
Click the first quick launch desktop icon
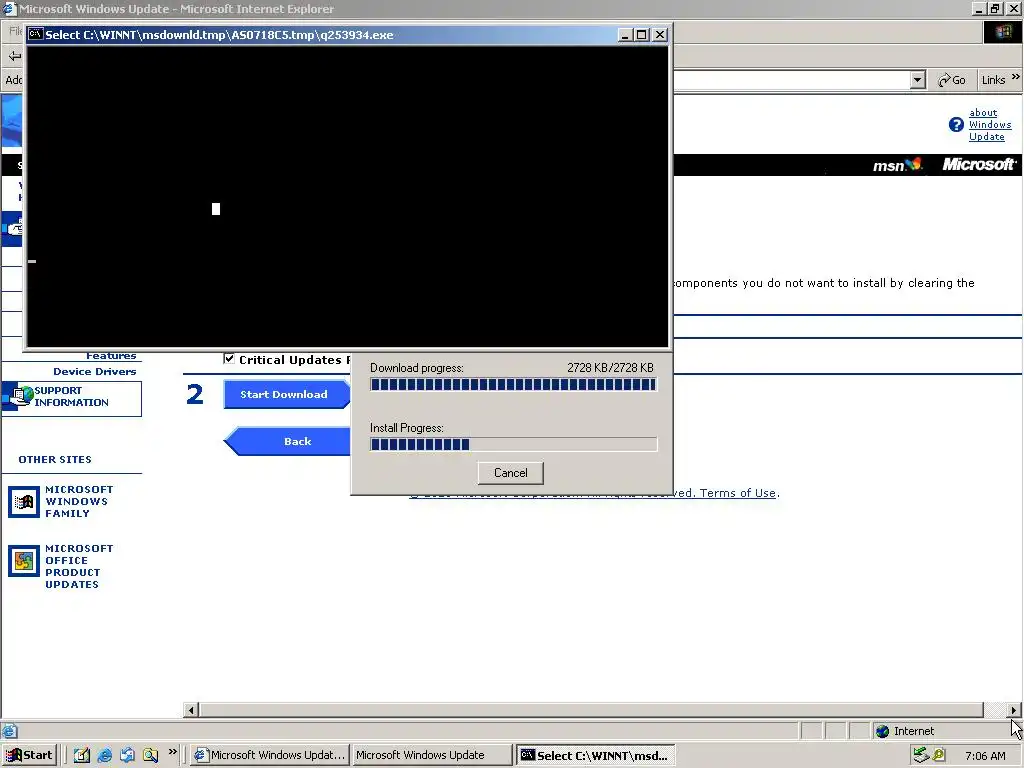pos(82,755)
